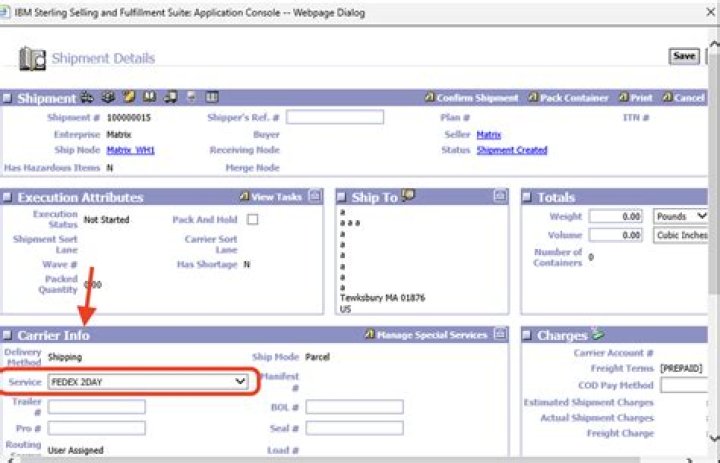This screenshot has height=463, width=720.
Task: Open the Pounds weight unit dropdown
Action: tap(681, 216)
